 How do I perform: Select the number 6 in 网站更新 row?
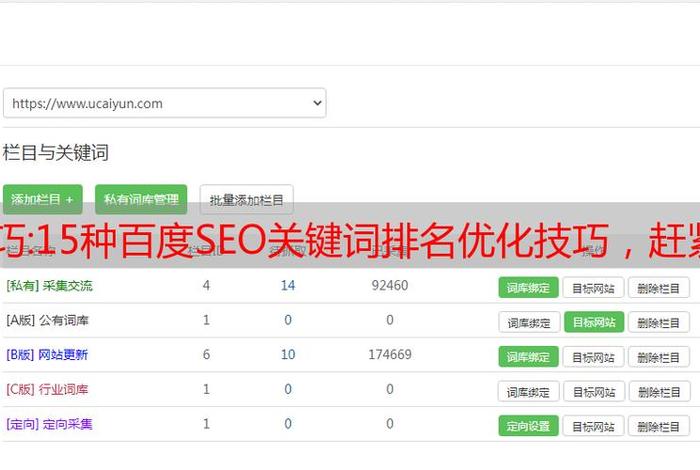pos(206,354)
